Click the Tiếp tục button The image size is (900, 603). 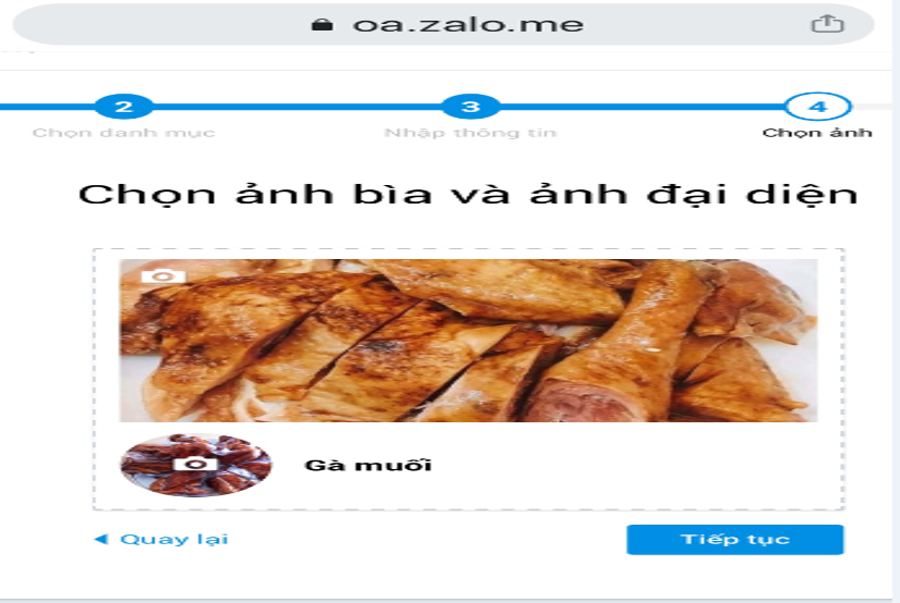[x=735, y=539]
